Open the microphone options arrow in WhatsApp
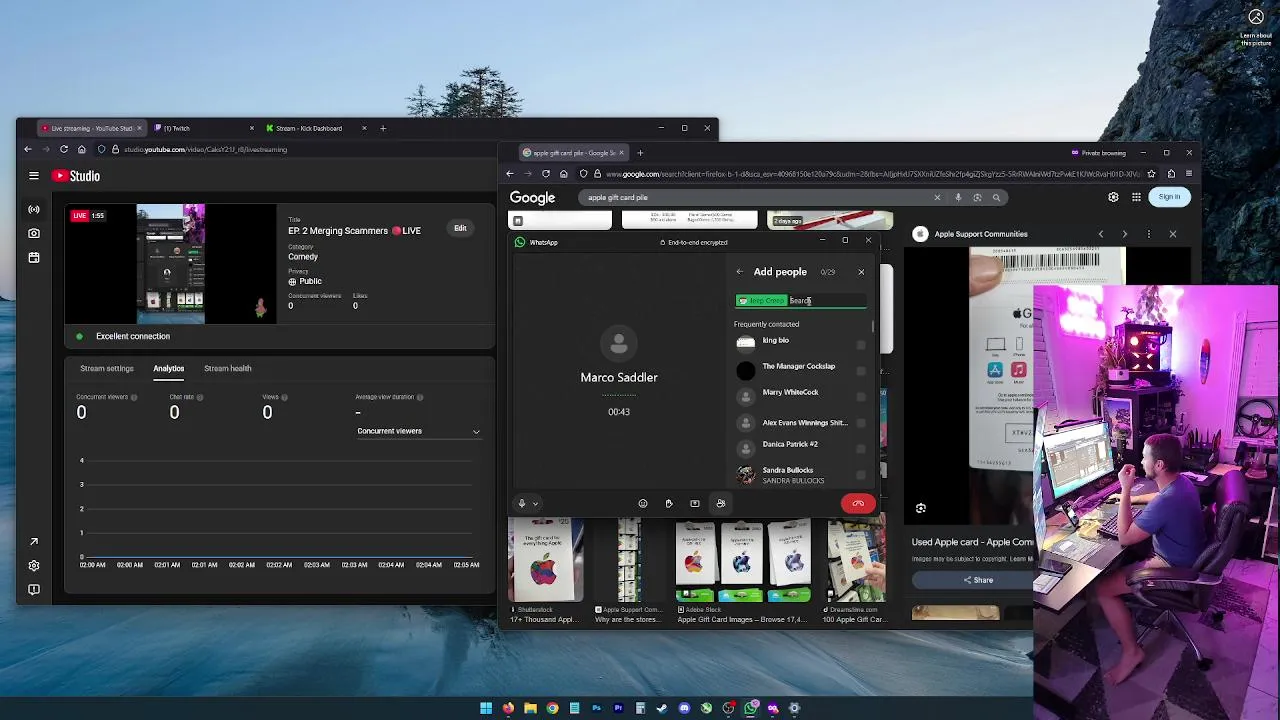 [x=535, y=504]
